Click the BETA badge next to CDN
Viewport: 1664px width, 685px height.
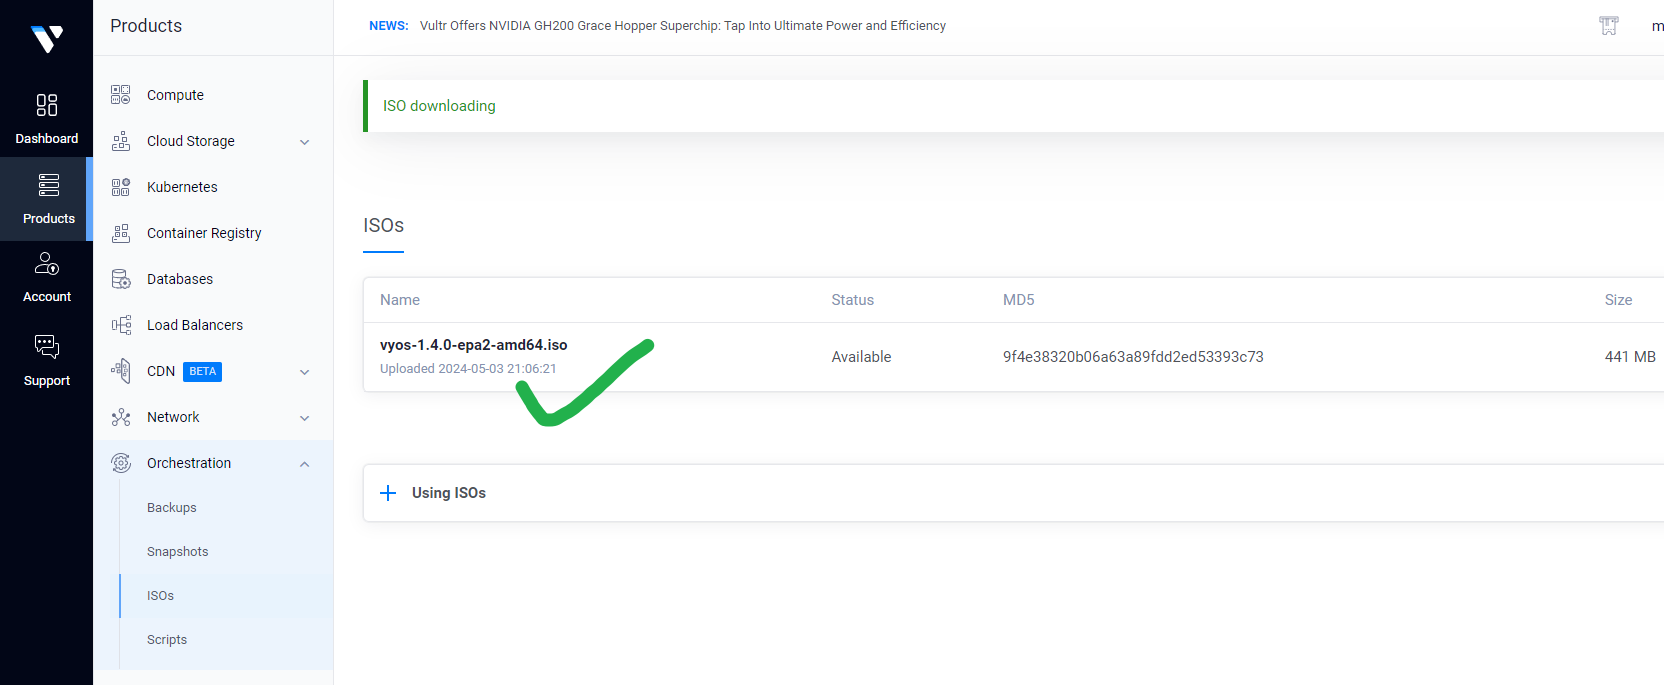202,372
